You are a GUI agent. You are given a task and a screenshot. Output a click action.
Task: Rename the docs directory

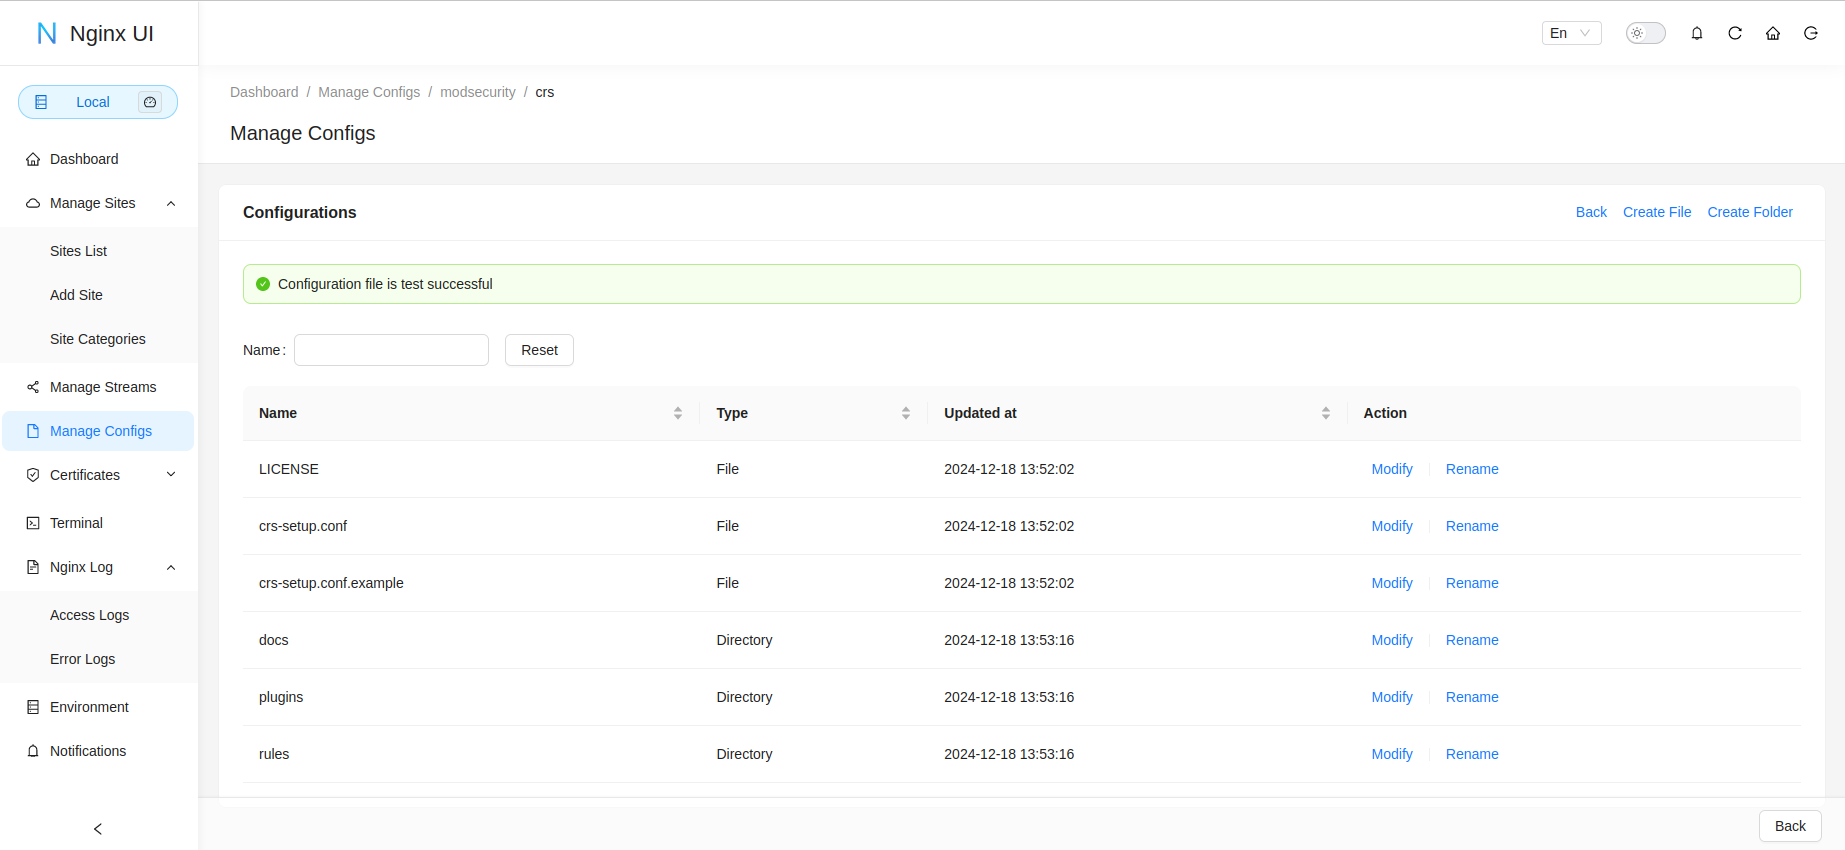click(x=1472, y=640)
